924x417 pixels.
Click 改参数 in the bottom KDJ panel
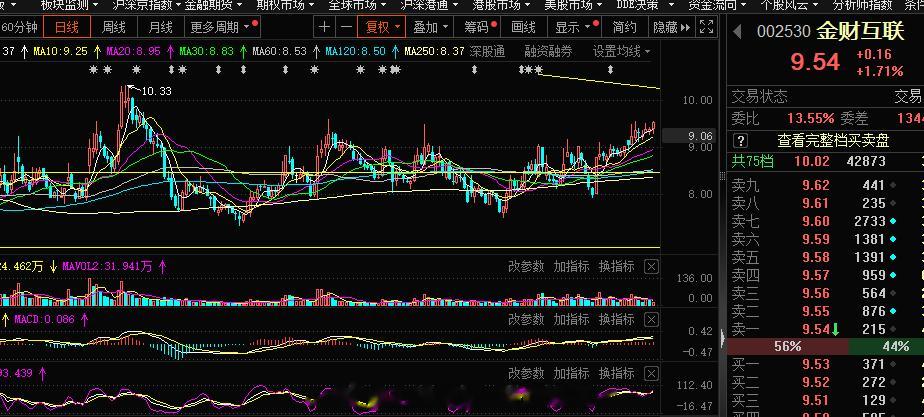(x=526, y=373)
